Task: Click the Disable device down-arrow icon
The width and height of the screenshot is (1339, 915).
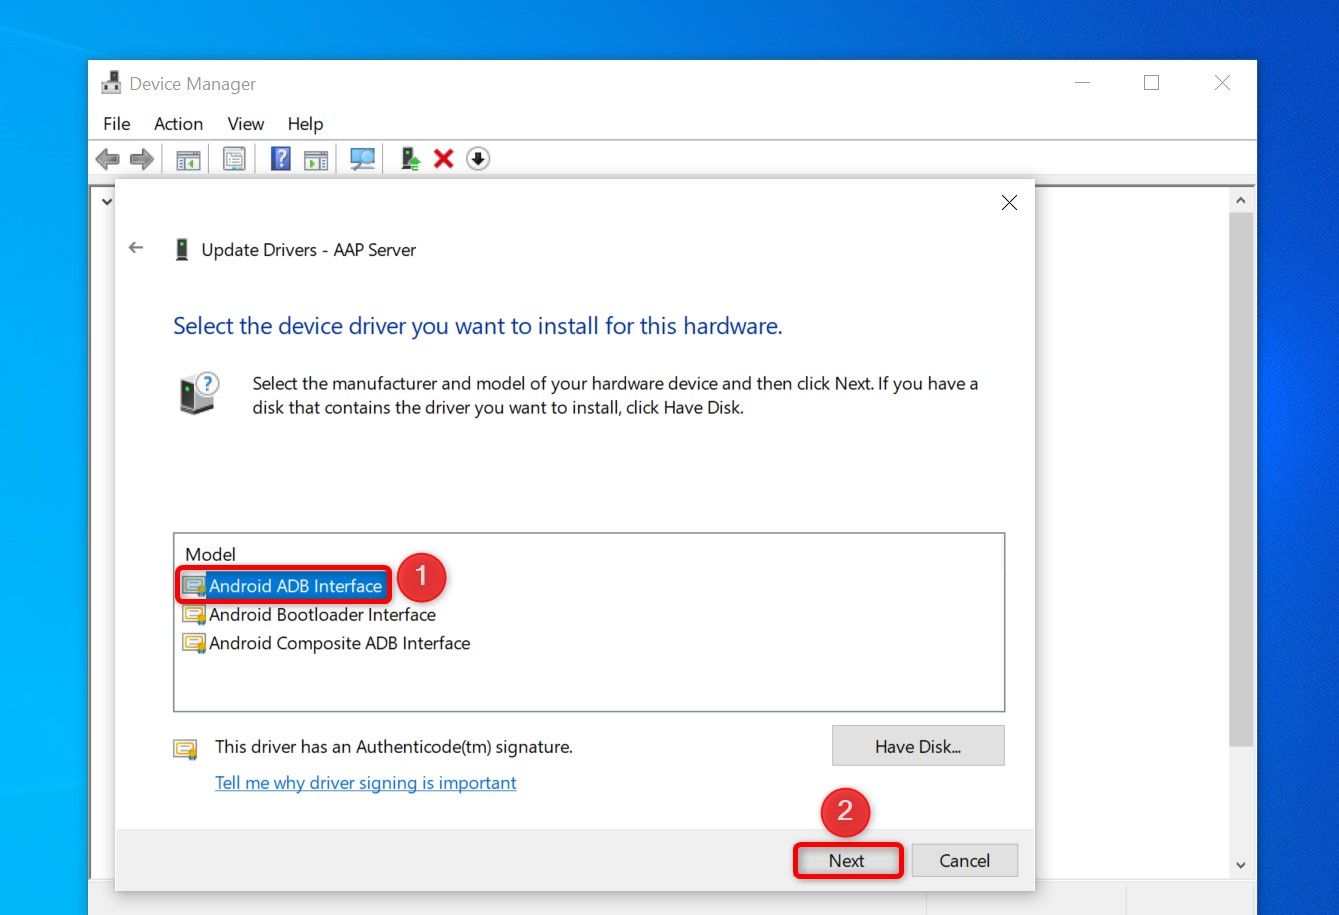Action: pyautogui.click(x=478, y=159)
